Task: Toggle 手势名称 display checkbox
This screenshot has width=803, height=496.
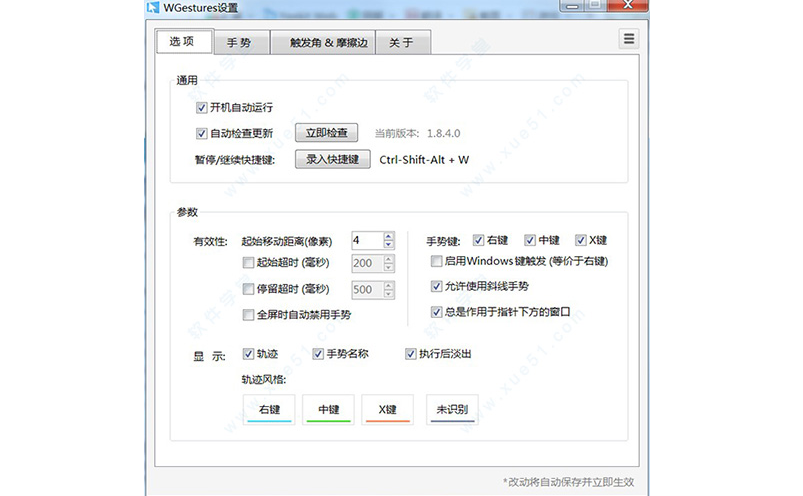Action: pos(318,354)
